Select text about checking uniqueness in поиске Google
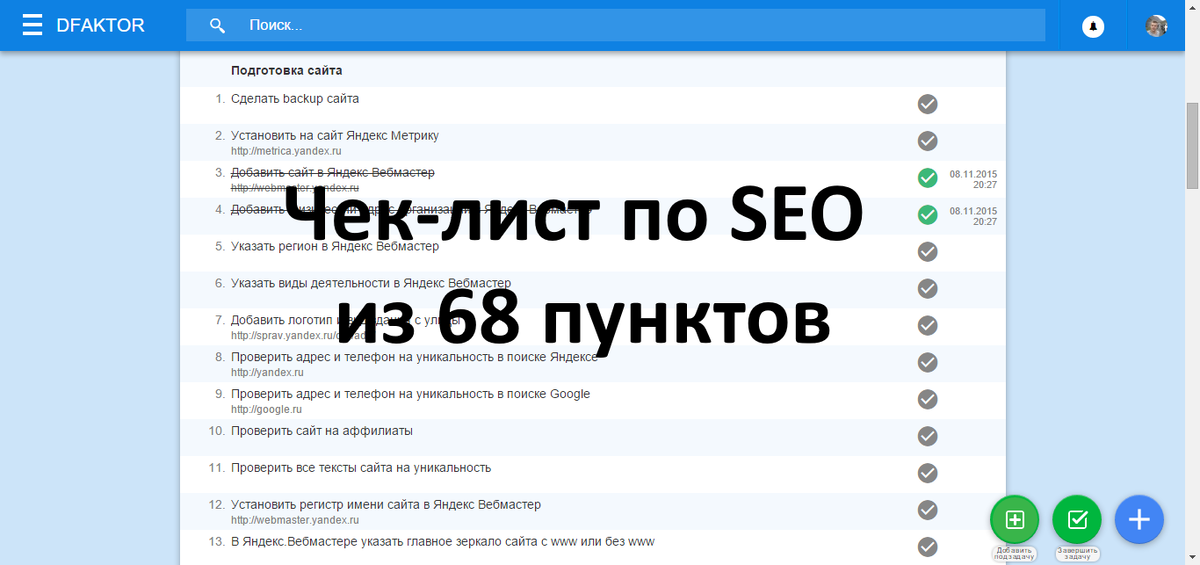The width and height of the screenshot is (1200, 565). click(411, 394)
